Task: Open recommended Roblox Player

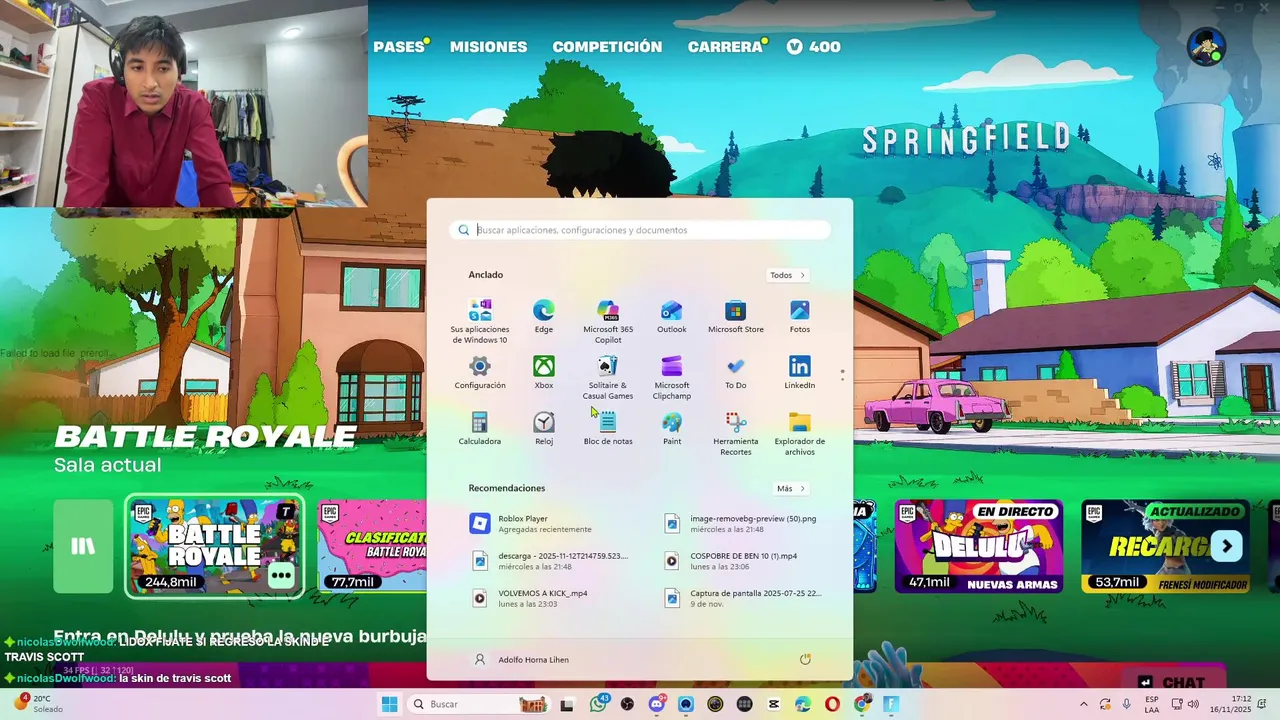Action: tap(544, 523)
